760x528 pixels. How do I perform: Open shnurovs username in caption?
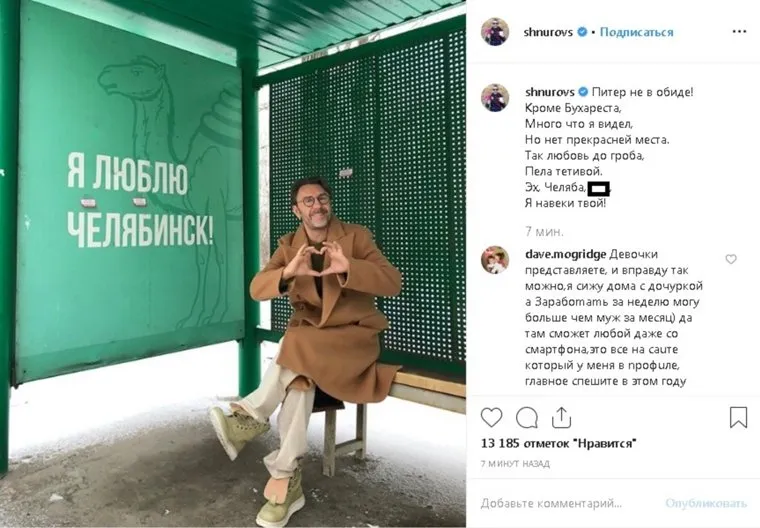550,92
